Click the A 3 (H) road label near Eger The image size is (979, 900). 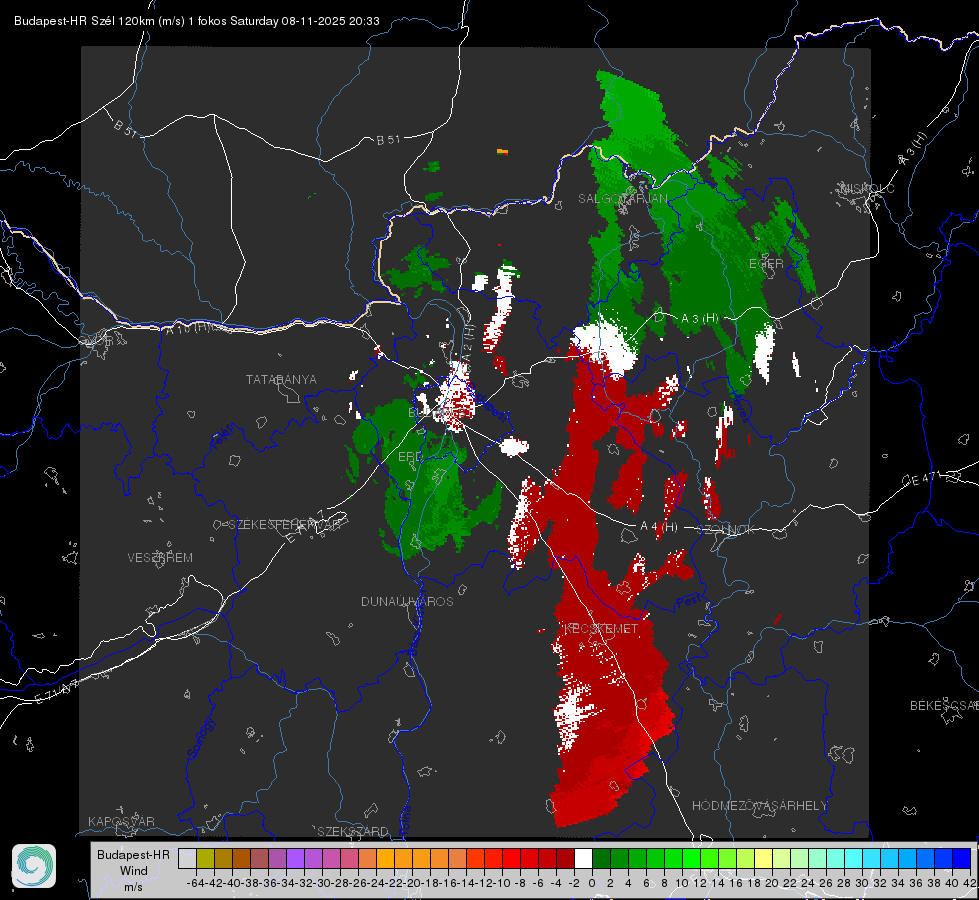[x=699, y=319]
